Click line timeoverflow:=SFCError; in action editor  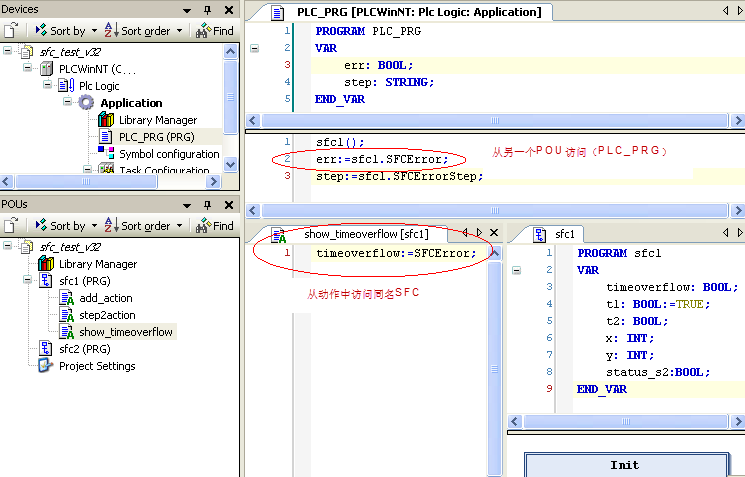tap(396, 253)
